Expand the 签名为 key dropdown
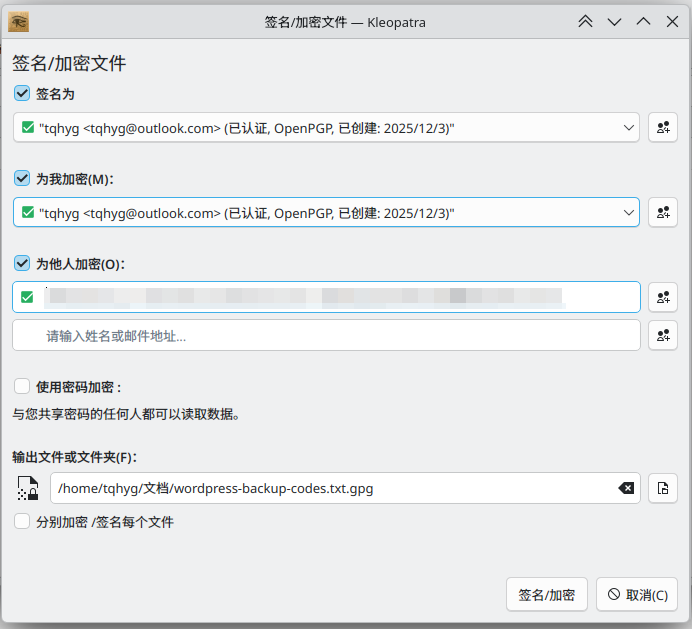Screen dimensions: 692x629 (629, 128)
